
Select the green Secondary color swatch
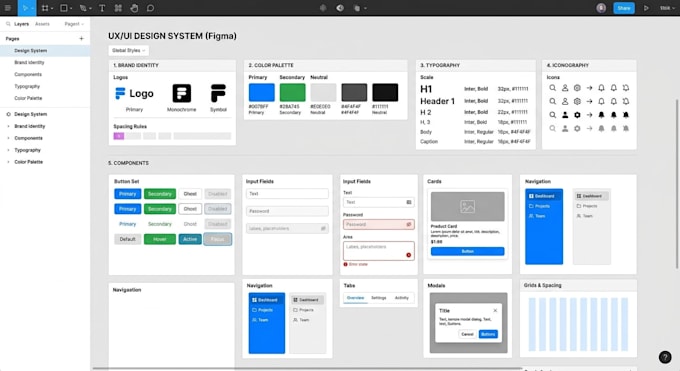coord(292,92)
